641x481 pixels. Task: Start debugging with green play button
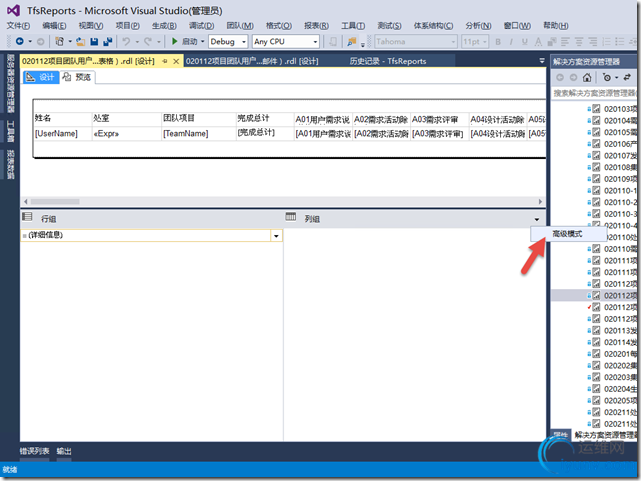(x=175, y=41)
